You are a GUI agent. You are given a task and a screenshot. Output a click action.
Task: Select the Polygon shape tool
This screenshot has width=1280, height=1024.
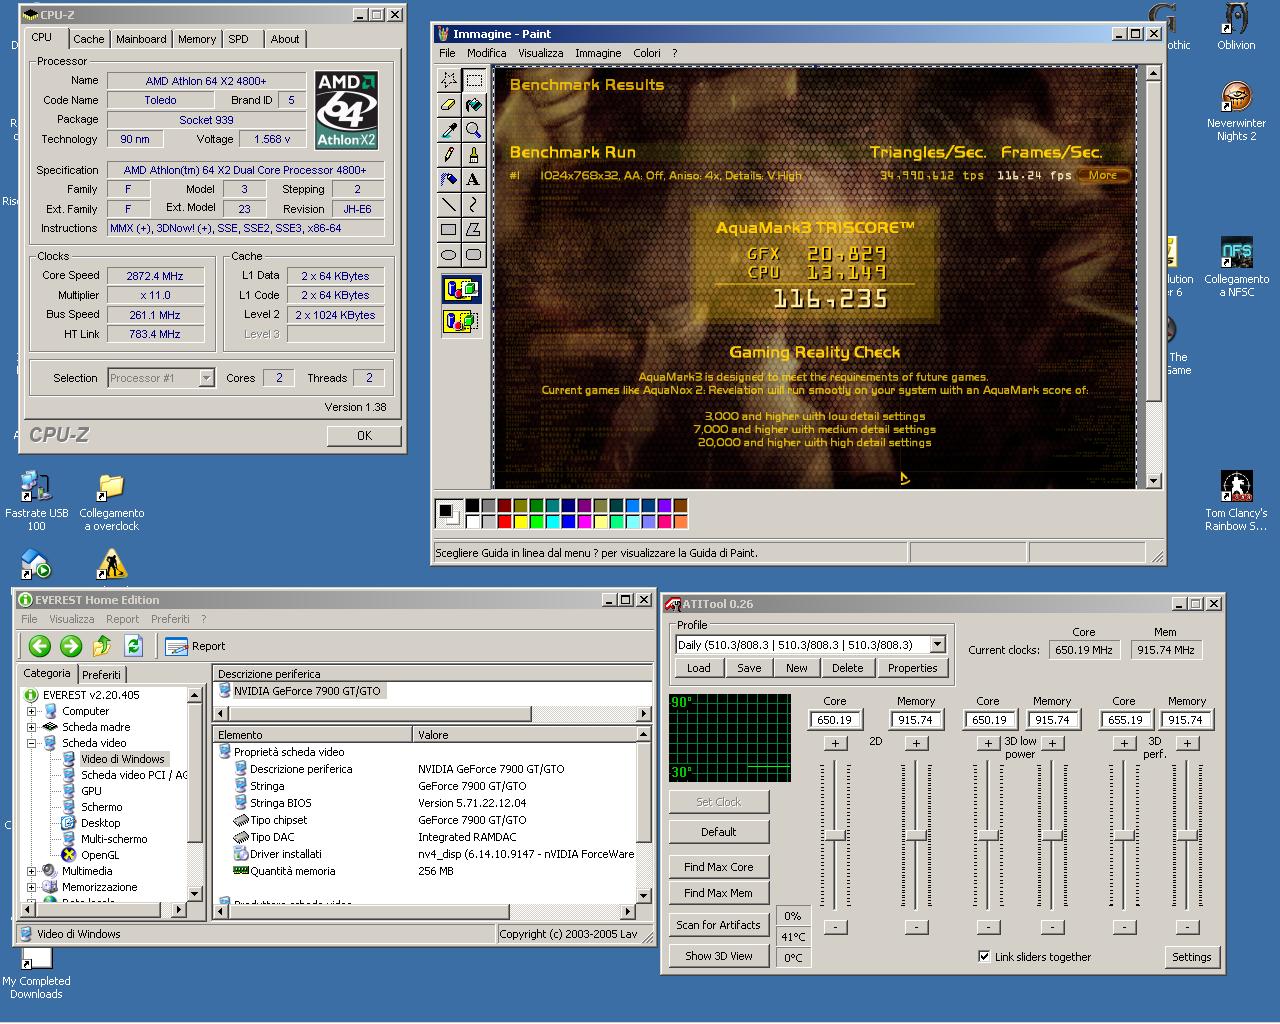click(x=474, y=230)
